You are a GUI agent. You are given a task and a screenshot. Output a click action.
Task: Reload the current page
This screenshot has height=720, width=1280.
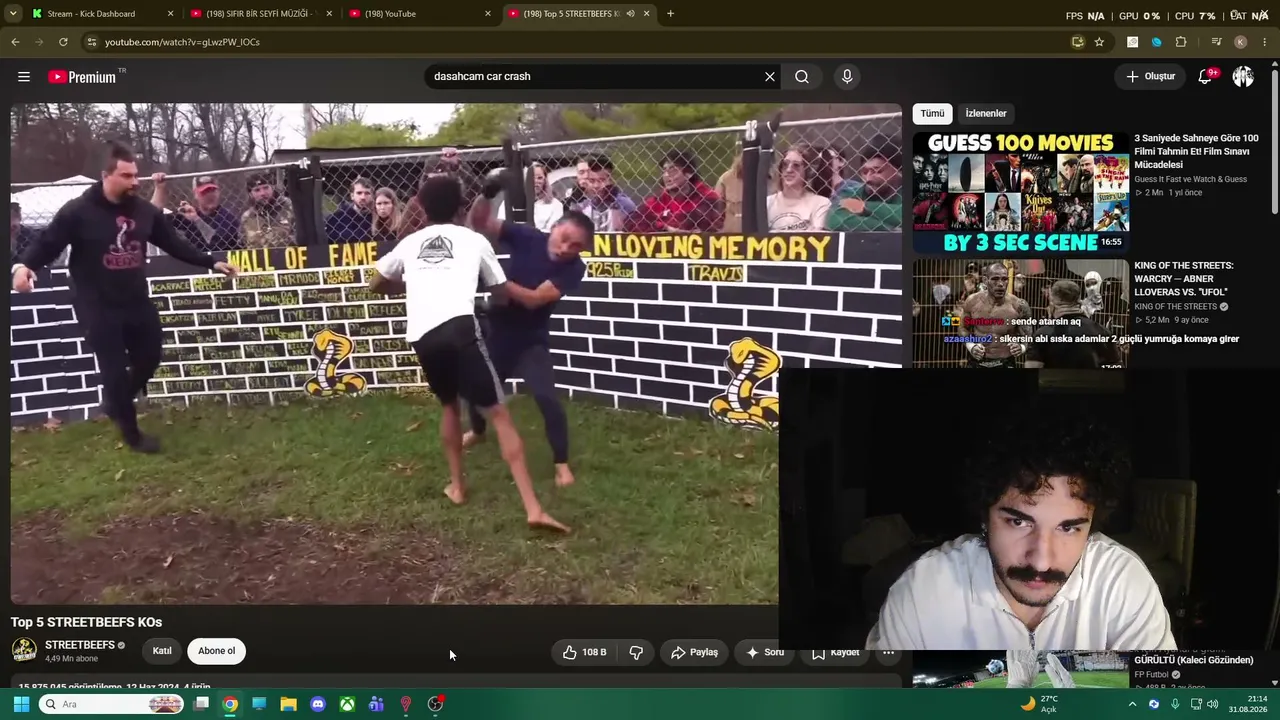tap(63, 42)
